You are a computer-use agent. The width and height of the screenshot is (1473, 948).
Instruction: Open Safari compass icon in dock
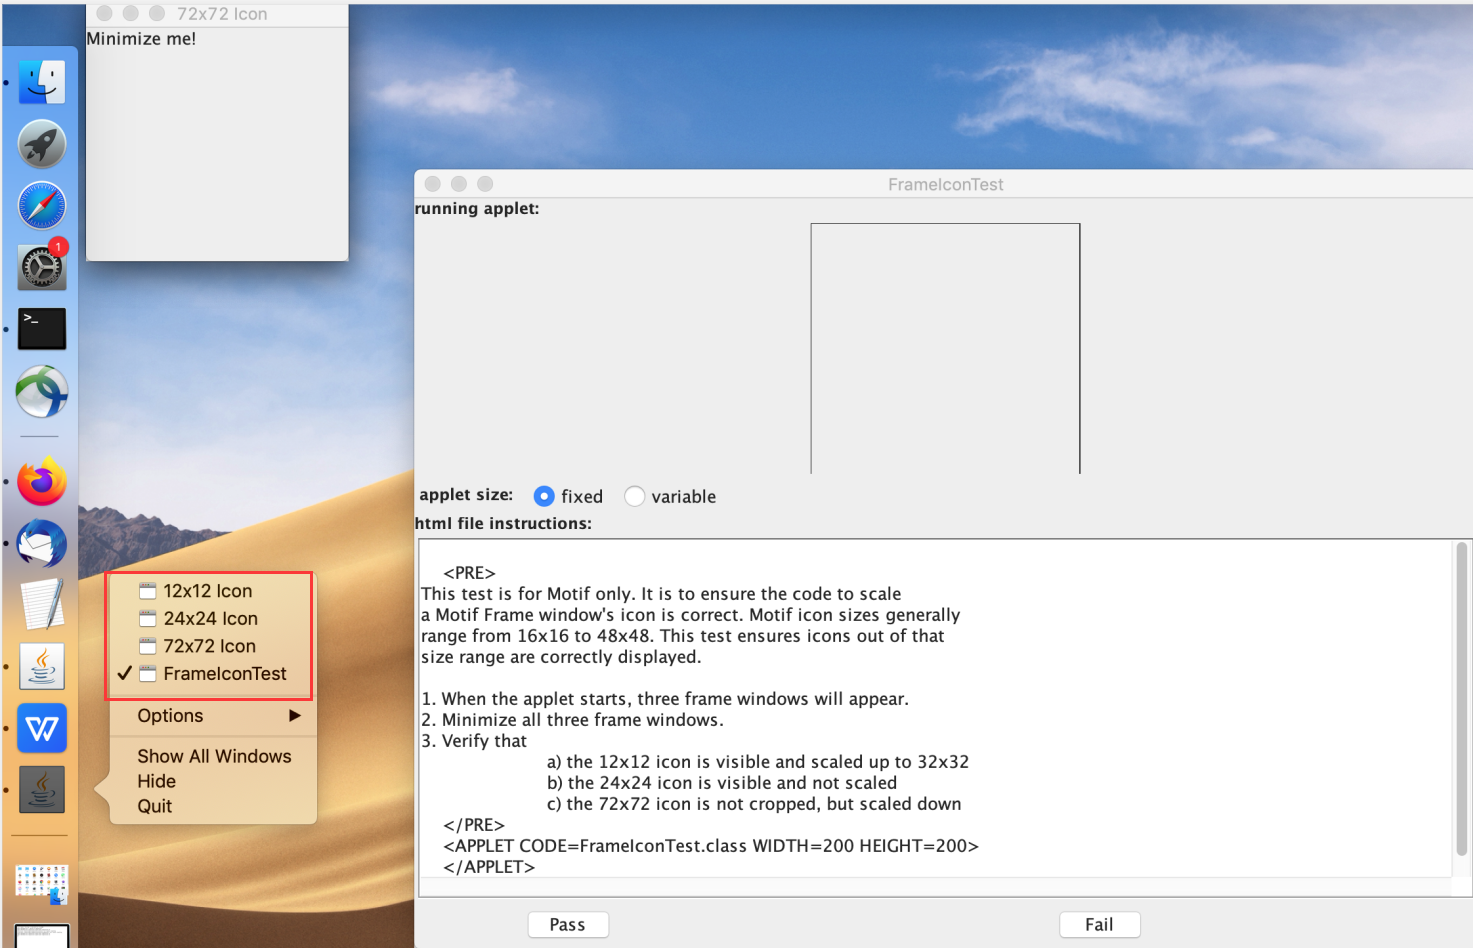(x=42, y=206)
